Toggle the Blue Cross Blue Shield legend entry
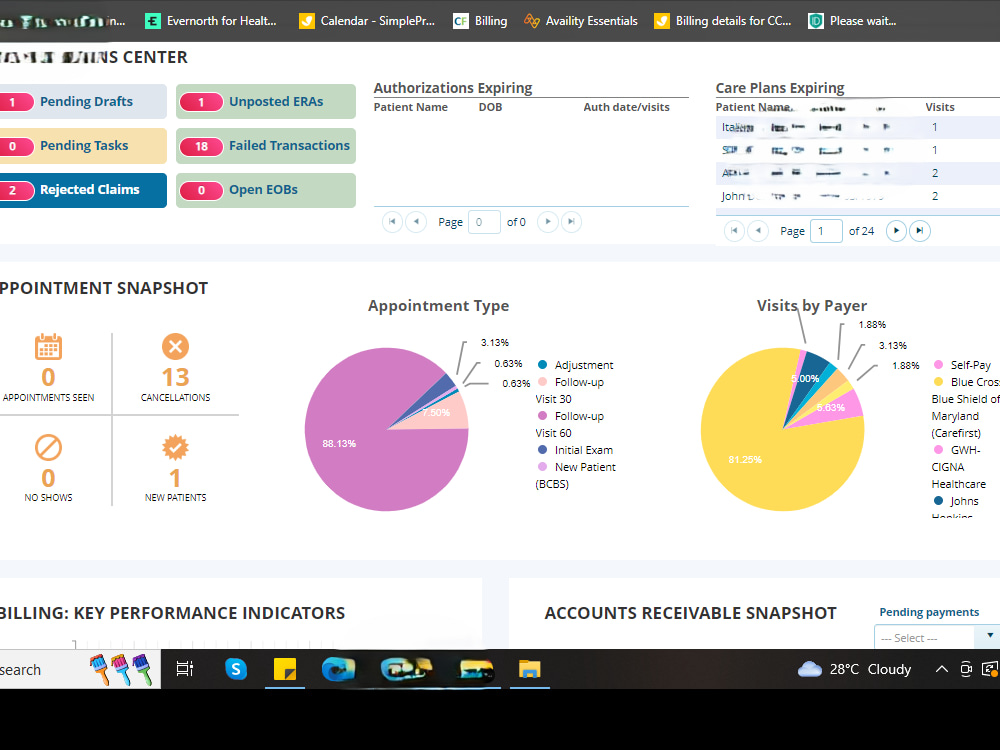Viewport: 1000px width, 750px height. (966, 408)
